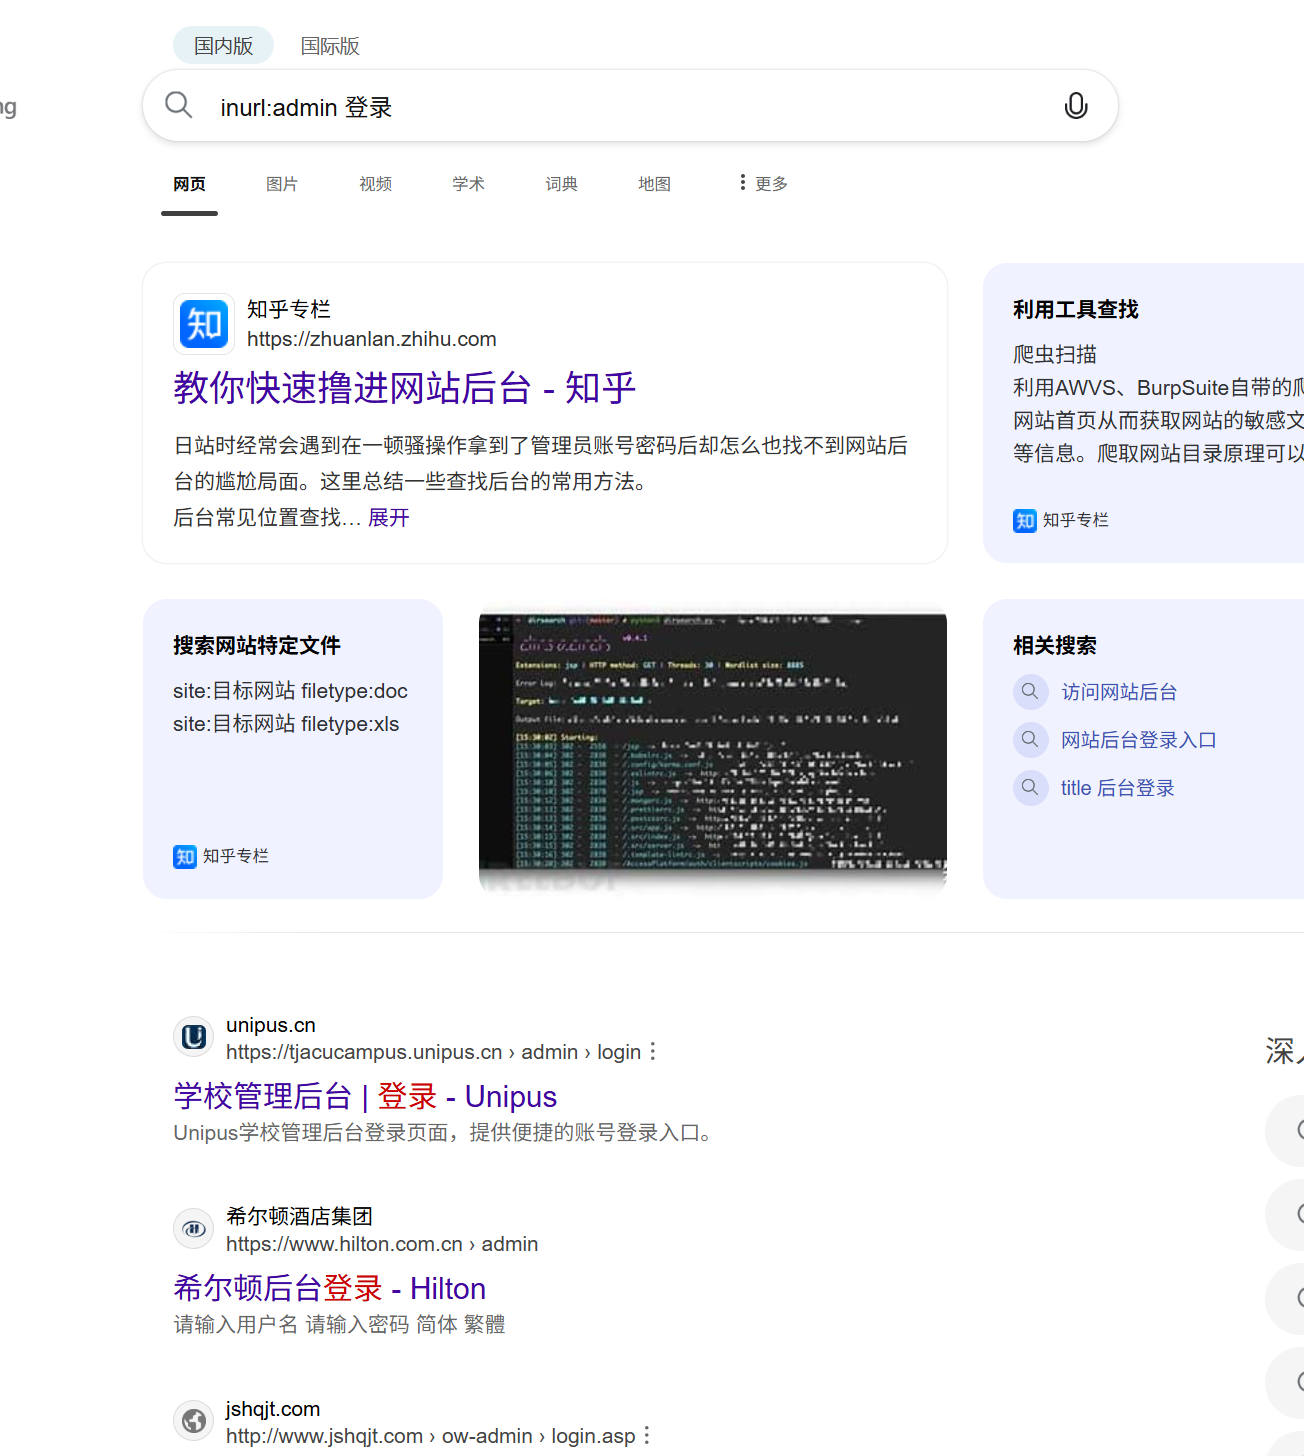1304x1456 pixels.
Task: Expand the answer snippet with 展开
Action: coord(389,517)
